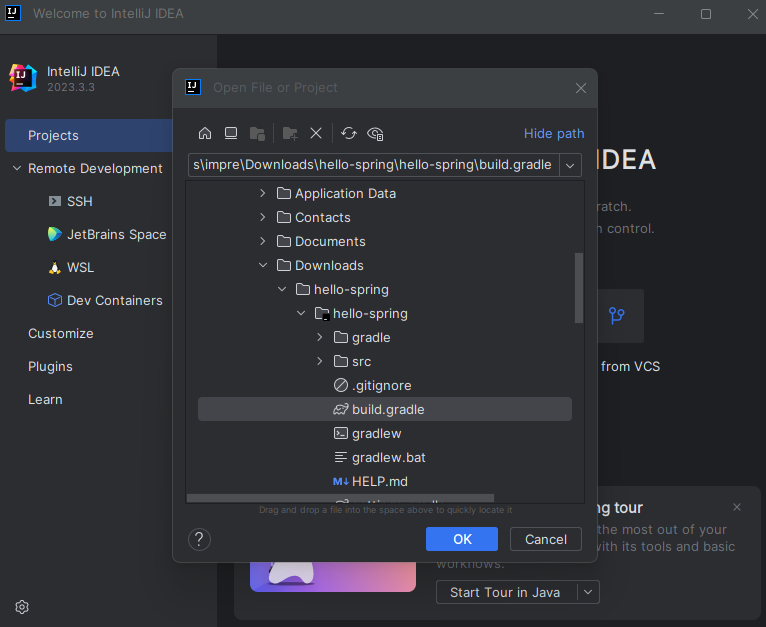Close the Open File or Project dialog
The height and width of the screenshot is (627, 766).
[x=581, y=88]
